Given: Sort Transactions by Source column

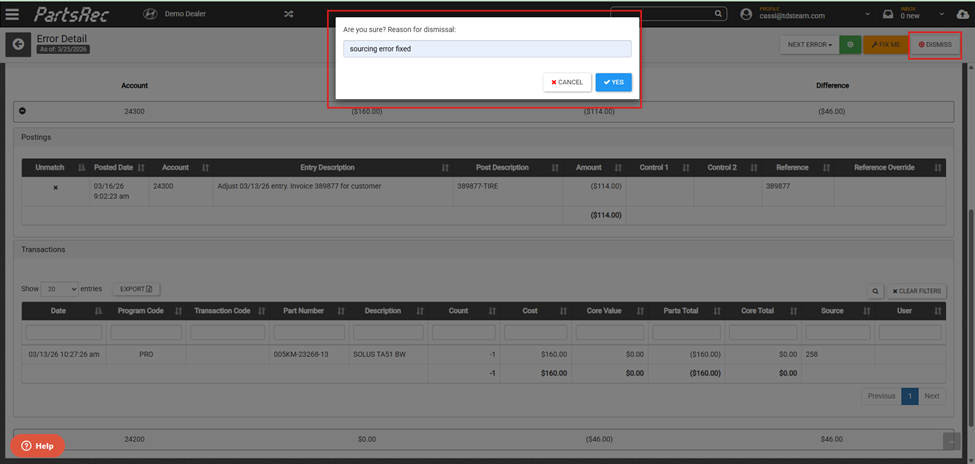Looking at the screenshot, I should (838, 310).
